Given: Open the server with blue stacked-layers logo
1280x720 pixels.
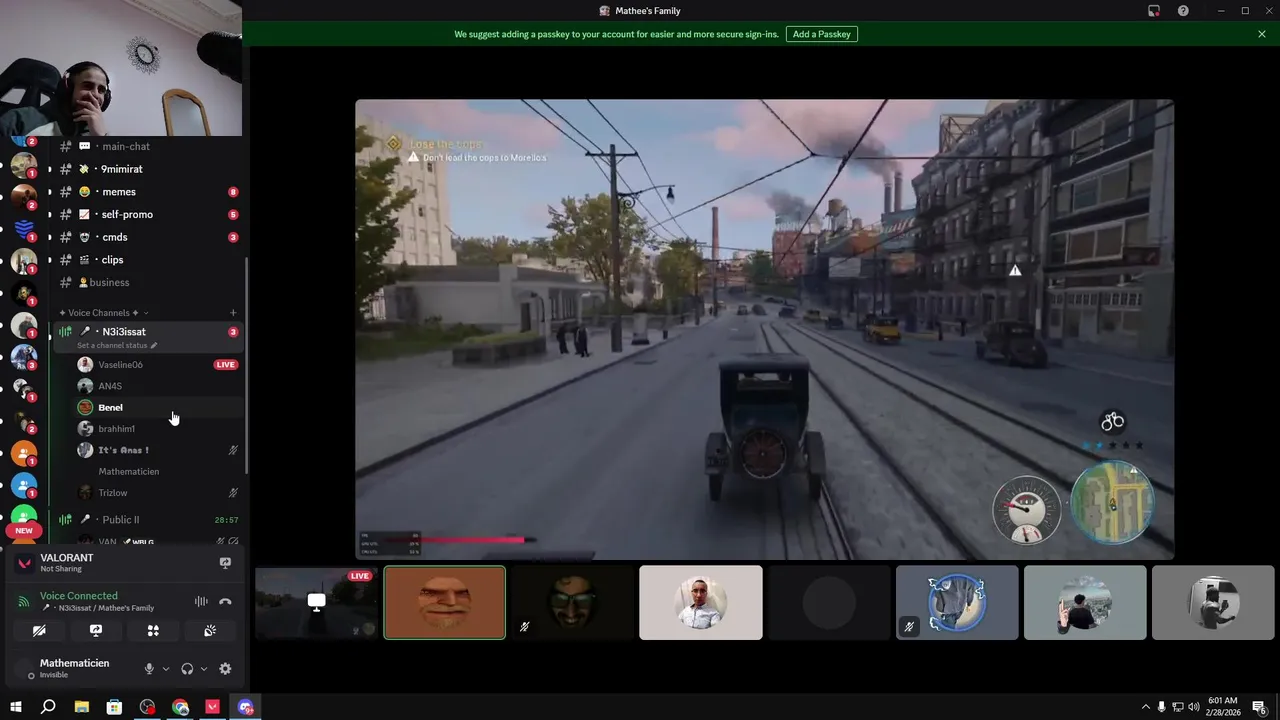Looking at the screenshot, I should 24,230.
